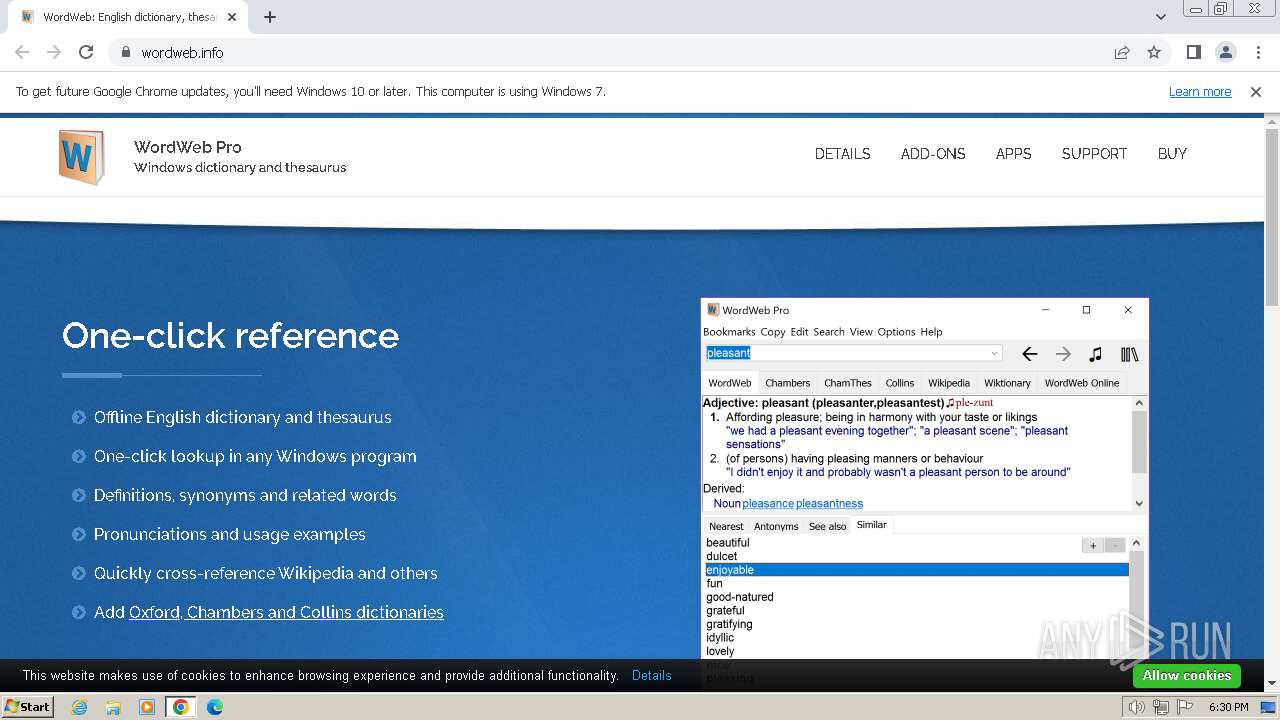Allow cookies on this website
The width and height of the screenshot is (1280, 720).
click(1187, 676)
